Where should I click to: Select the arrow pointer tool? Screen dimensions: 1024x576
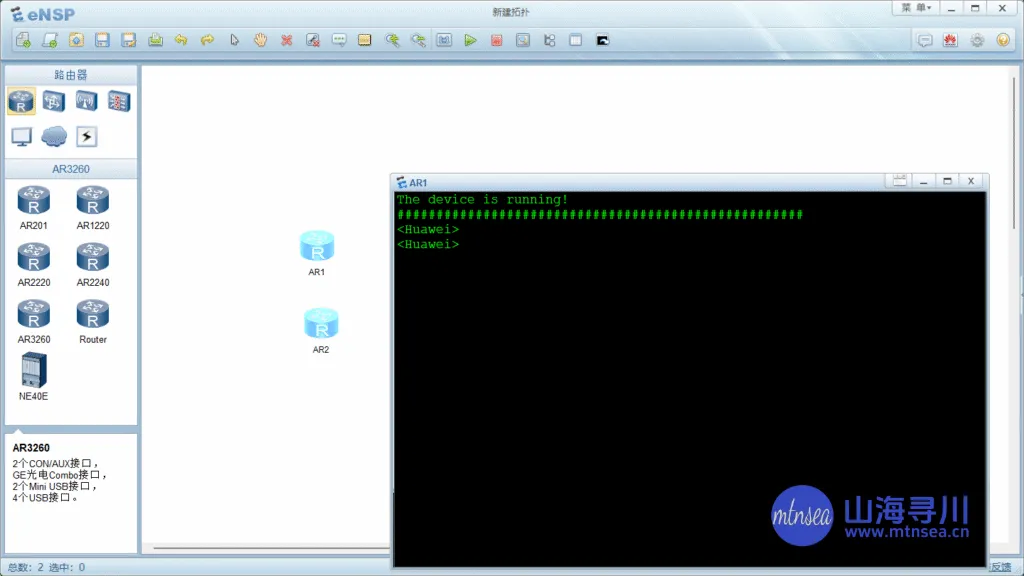tap(234, 40)
